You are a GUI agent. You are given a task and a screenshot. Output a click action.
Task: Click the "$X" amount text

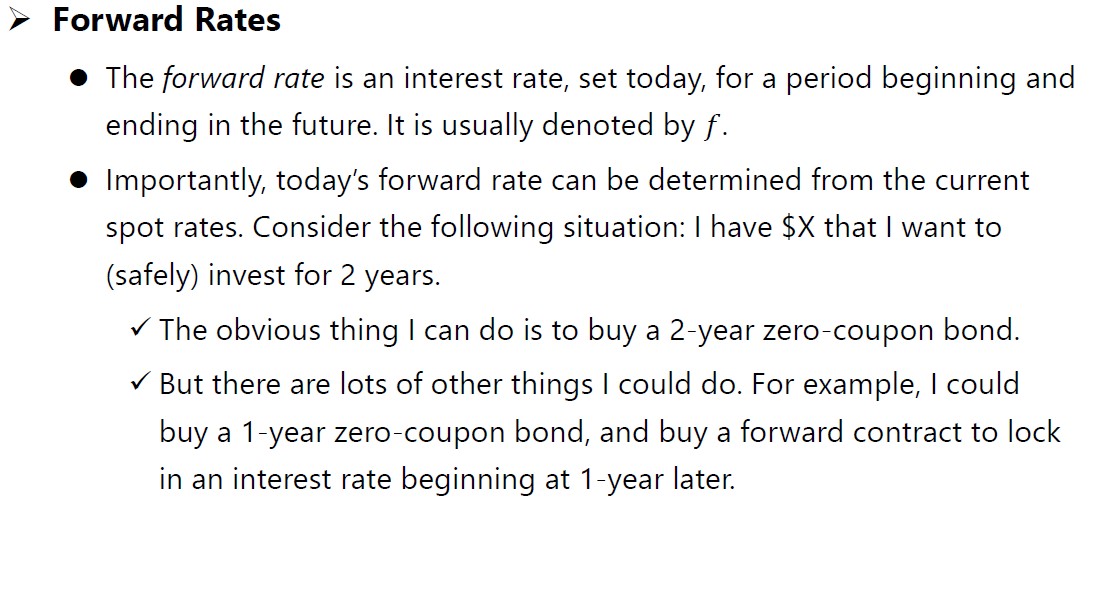coord(794,227)
